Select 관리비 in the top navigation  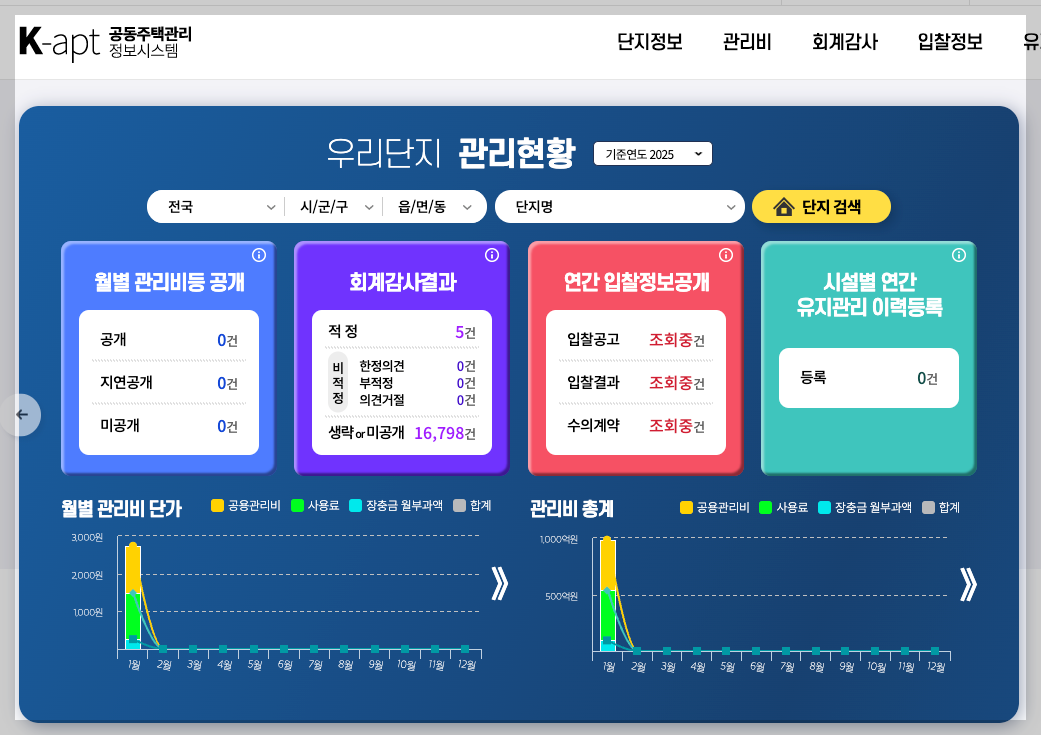point(746,40)
